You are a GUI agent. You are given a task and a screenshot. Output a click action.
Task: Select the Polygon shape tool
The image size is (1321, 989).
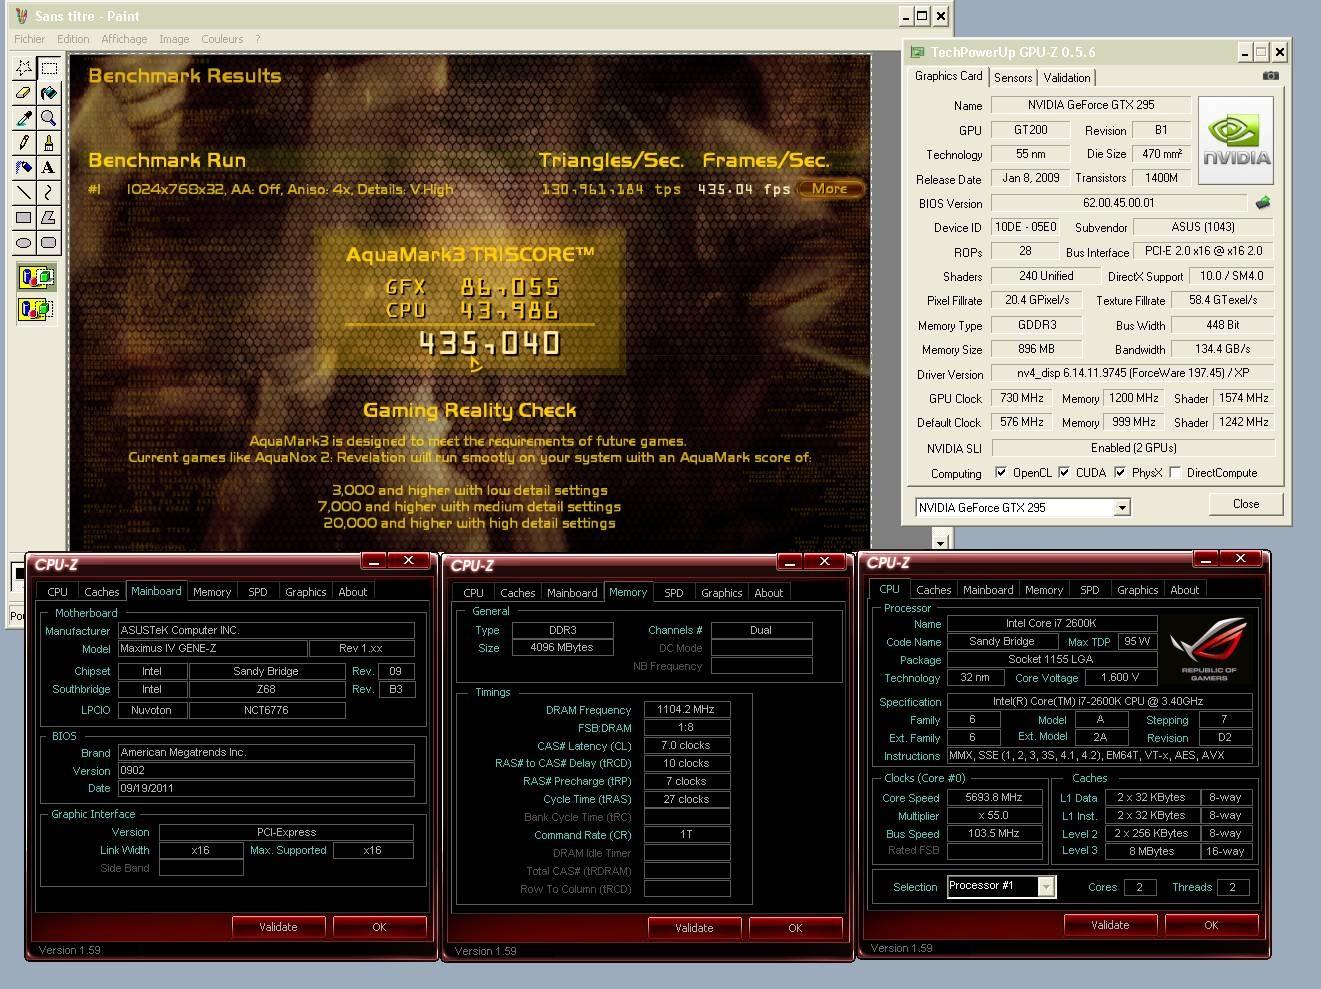click(x=49, y=218)
